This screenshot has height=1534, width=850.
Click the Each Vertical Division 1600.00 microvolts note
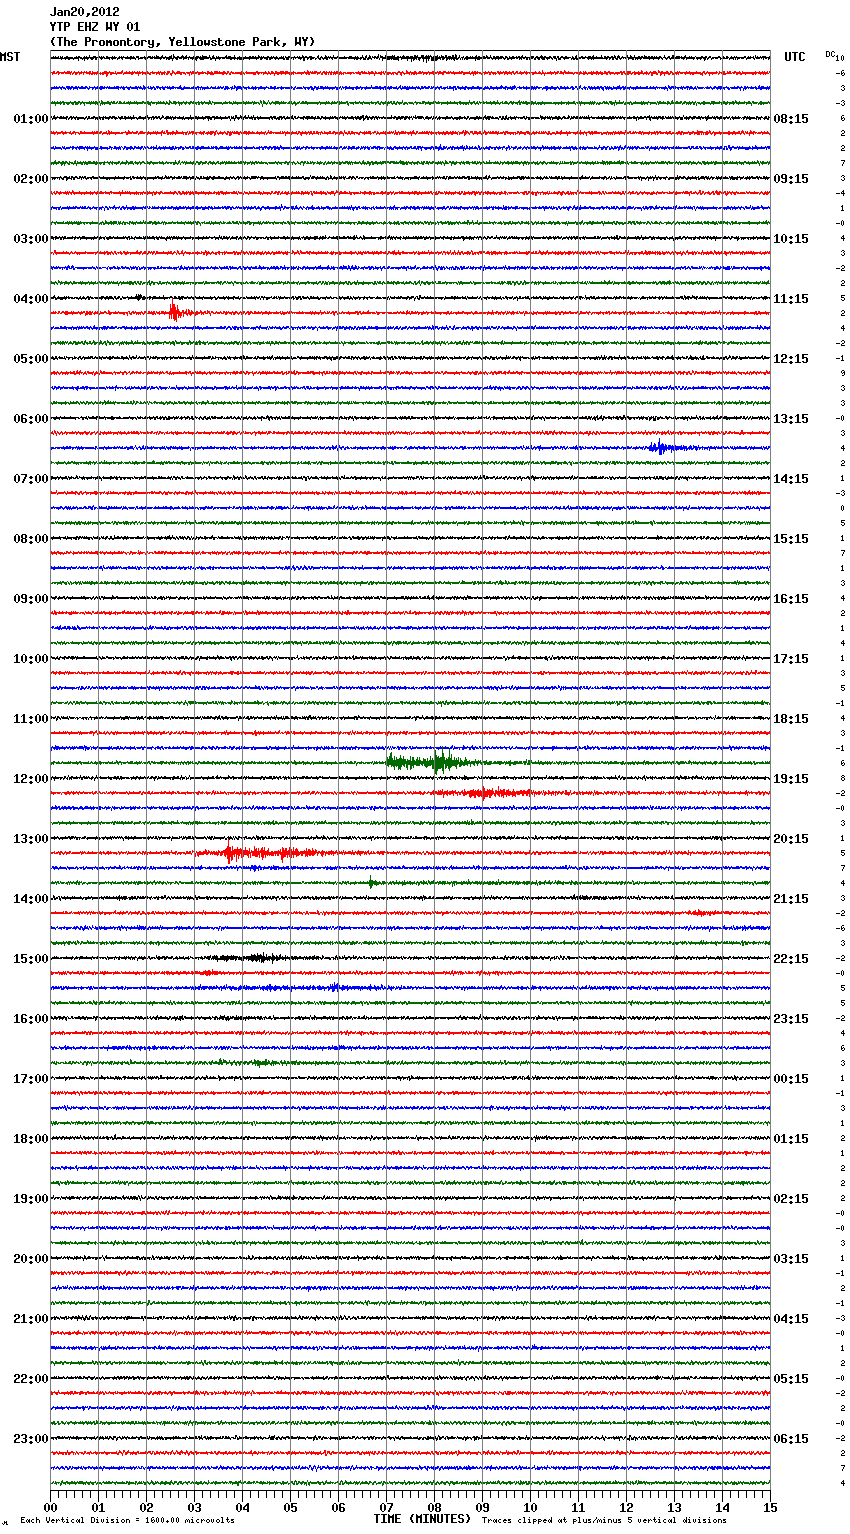[x=127, y=1521]
